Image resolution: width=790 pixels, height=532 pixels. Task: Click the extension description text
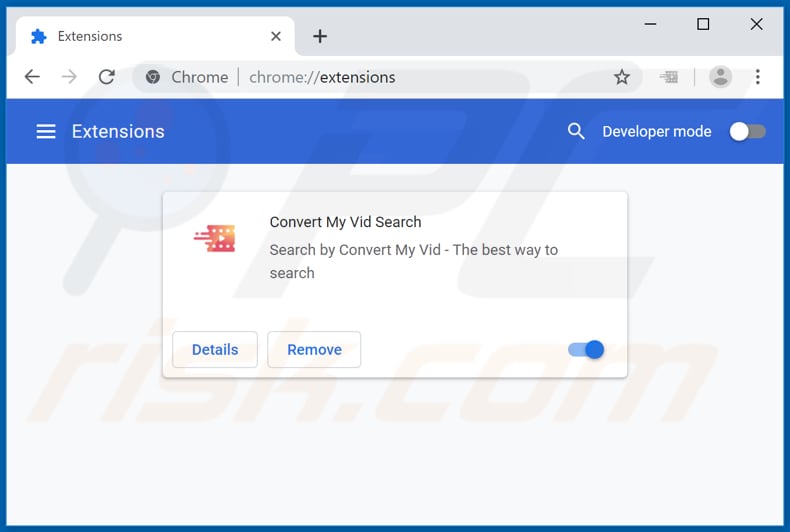point(414,261)
